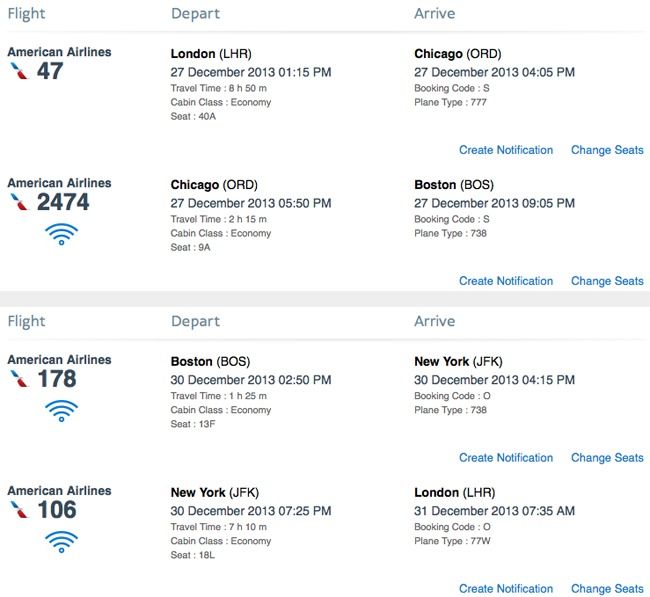Change Seats for flight 47
650x597 pixels.
tap(607, 150)
